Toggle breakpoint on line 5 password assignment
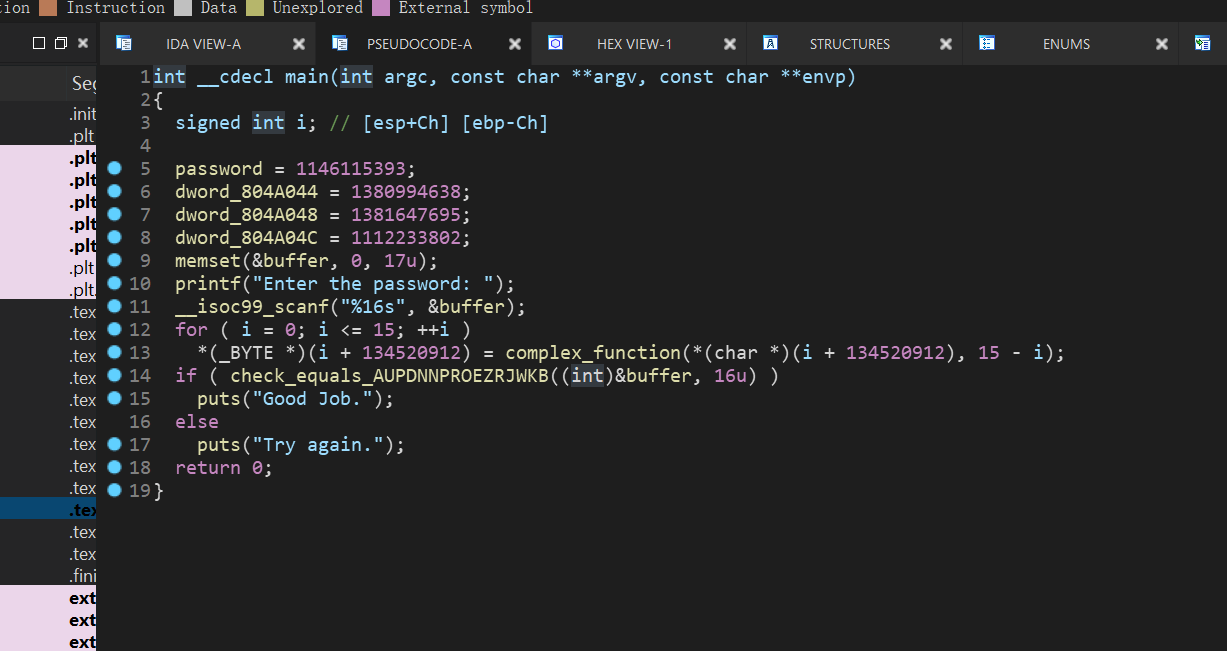Viewport: 1227px width, 651px height. [114, 168]
